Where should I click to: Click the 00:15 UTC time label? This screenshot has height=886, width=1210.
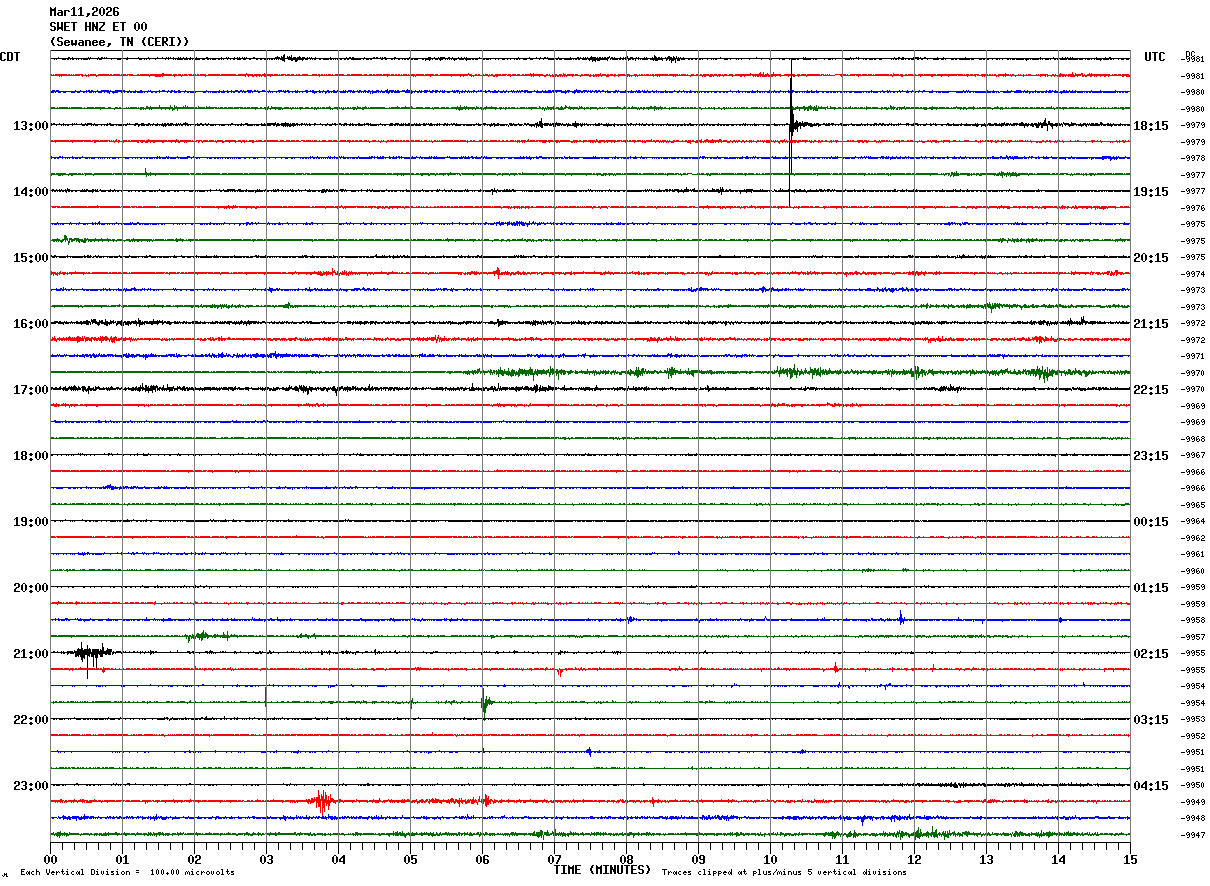click(1151, 522)
